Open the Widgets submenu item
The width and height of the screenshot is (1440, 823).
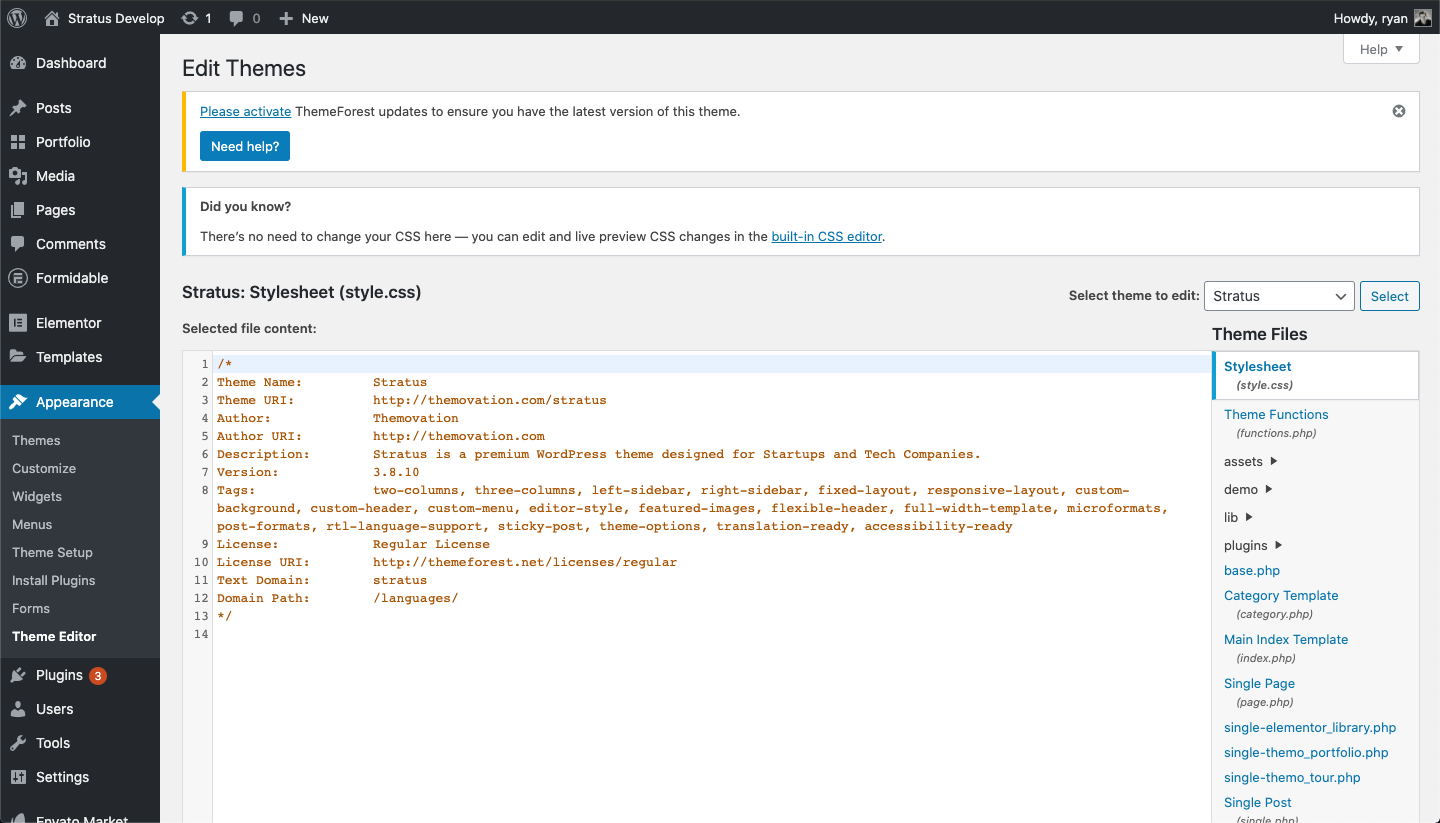pos(37,496)
